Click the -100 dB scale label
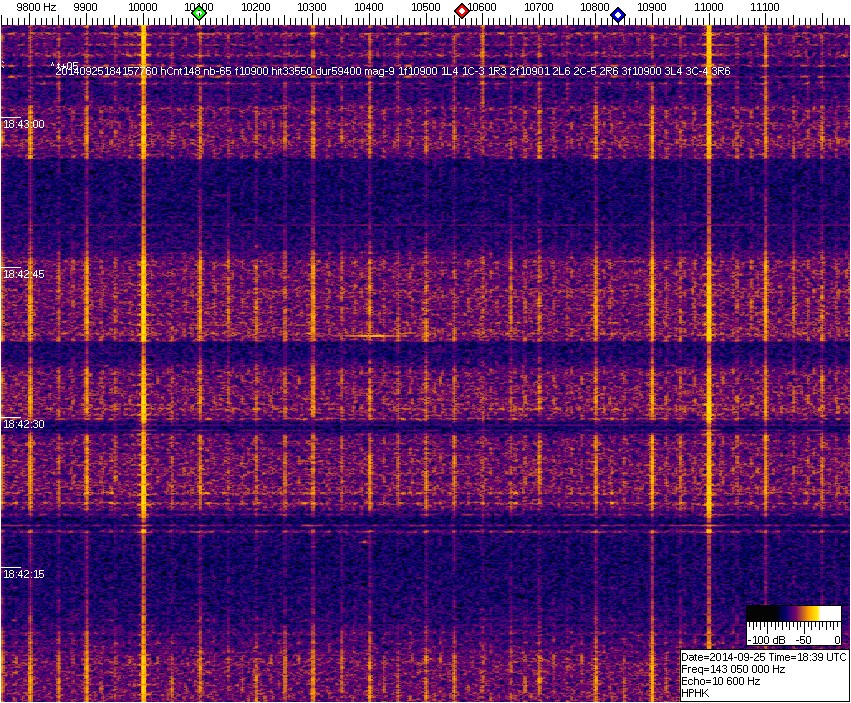 pos(766,639)
